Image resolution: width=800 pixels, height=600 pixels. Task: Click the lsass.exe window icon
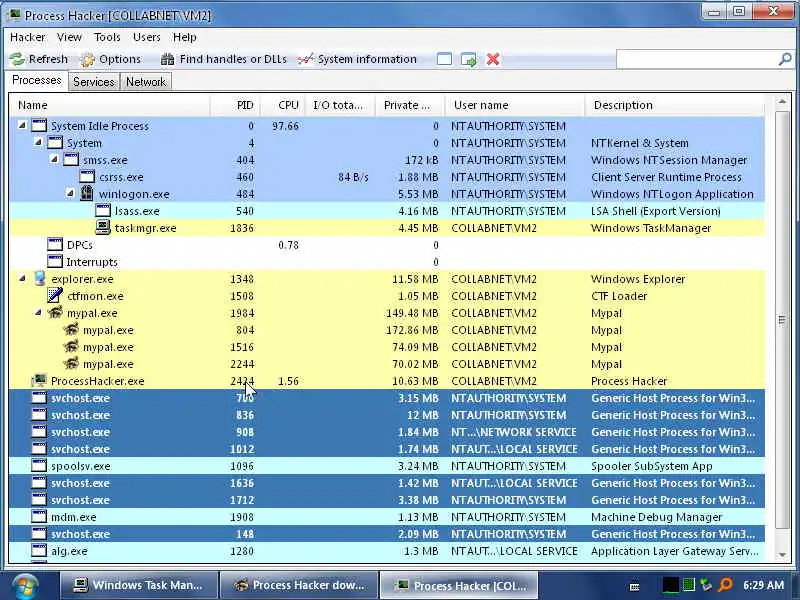103,210
